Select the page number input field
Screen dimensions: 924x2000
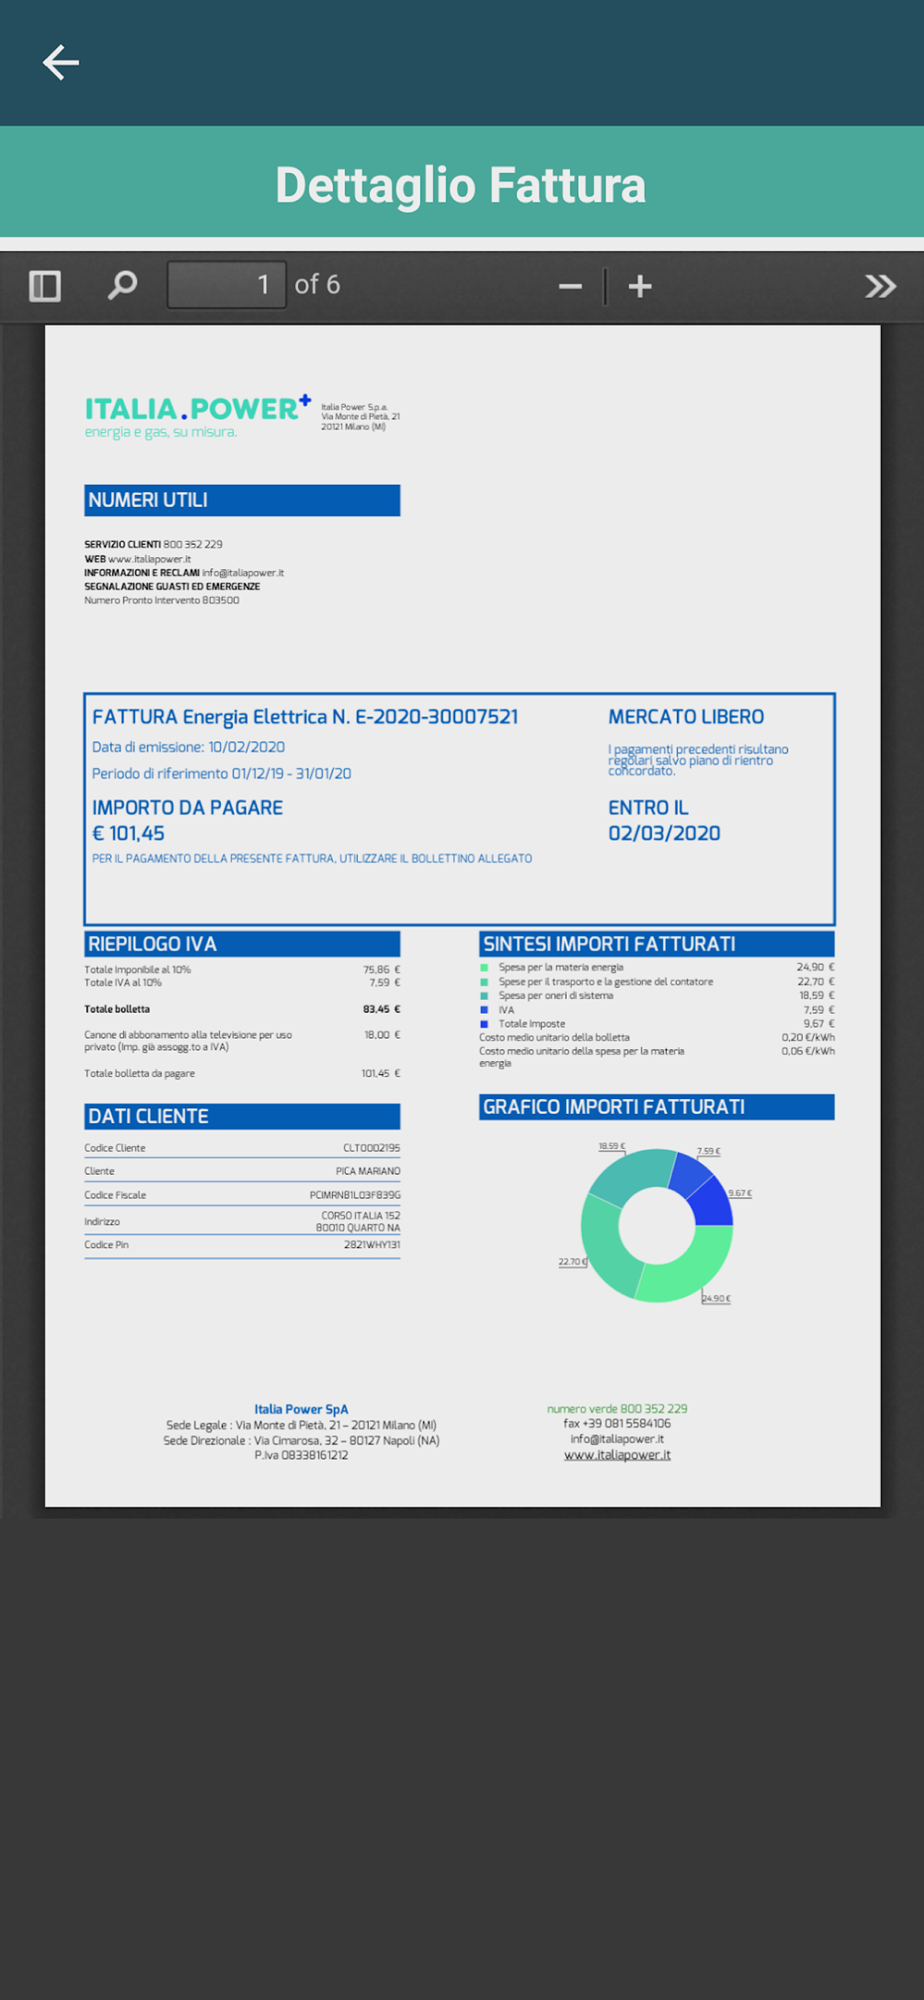[x=227, y=285]
